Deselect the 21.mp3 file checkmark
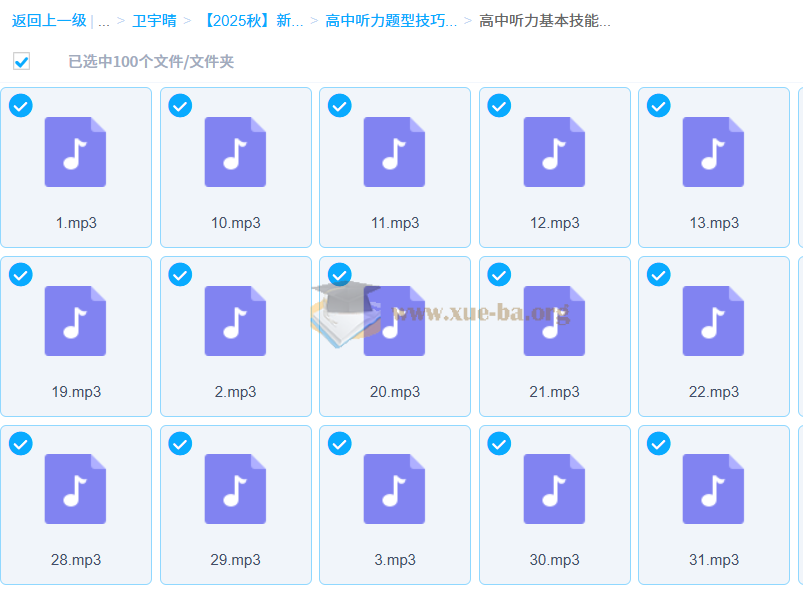The width and height of the screenshot is (803, 590). (x=499, y=275)
